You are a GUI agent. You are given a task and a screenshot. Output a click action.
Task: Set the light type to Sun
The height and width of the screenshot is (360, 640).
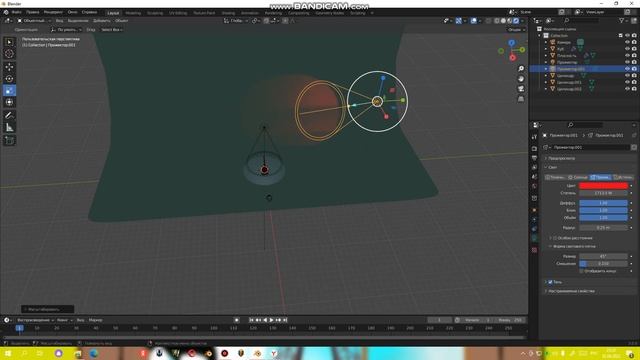(x=578, y=177)
